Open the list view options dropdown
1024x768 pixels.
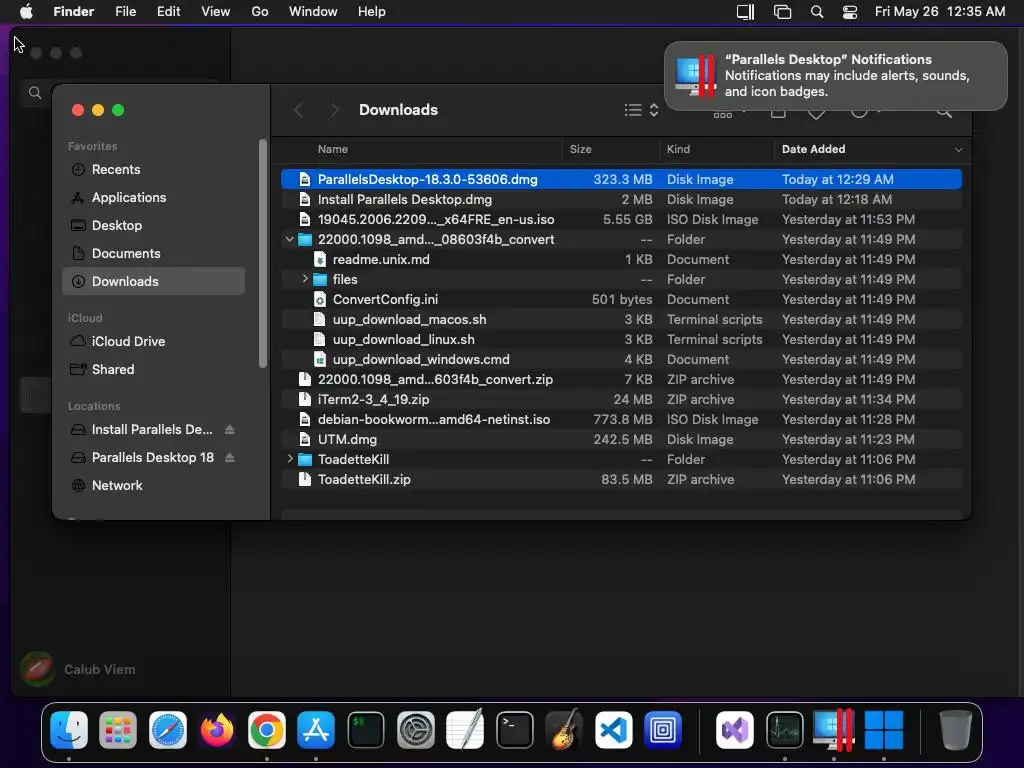tap(641, 110)
